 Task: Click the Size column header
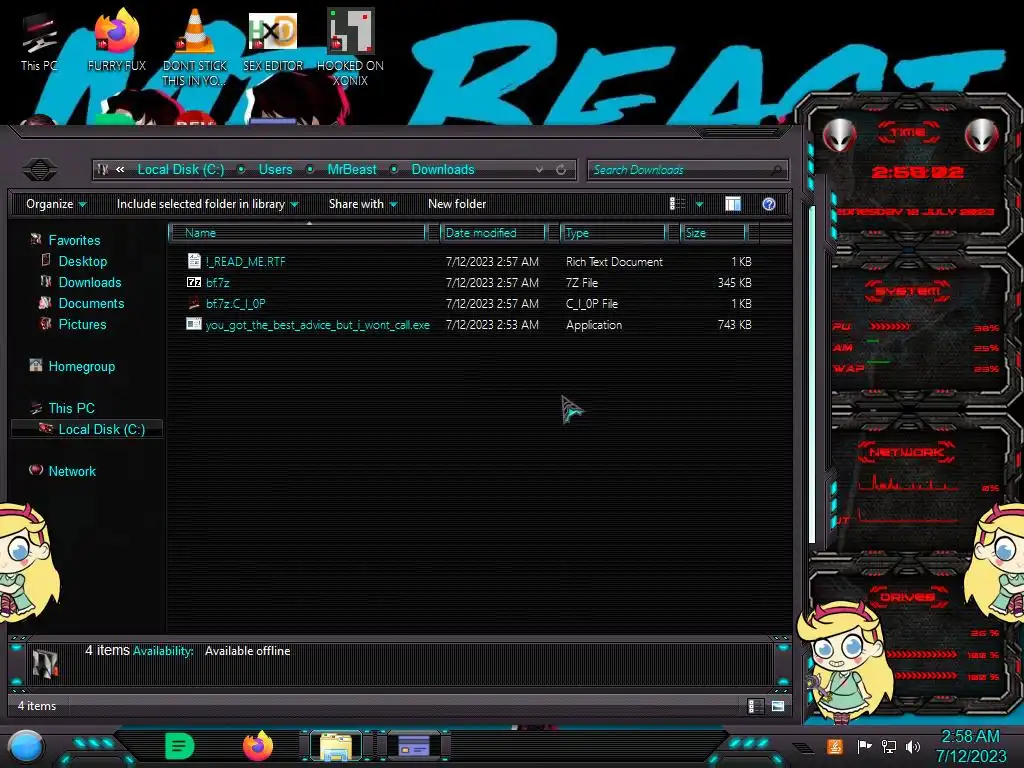(x=713, y=233)
